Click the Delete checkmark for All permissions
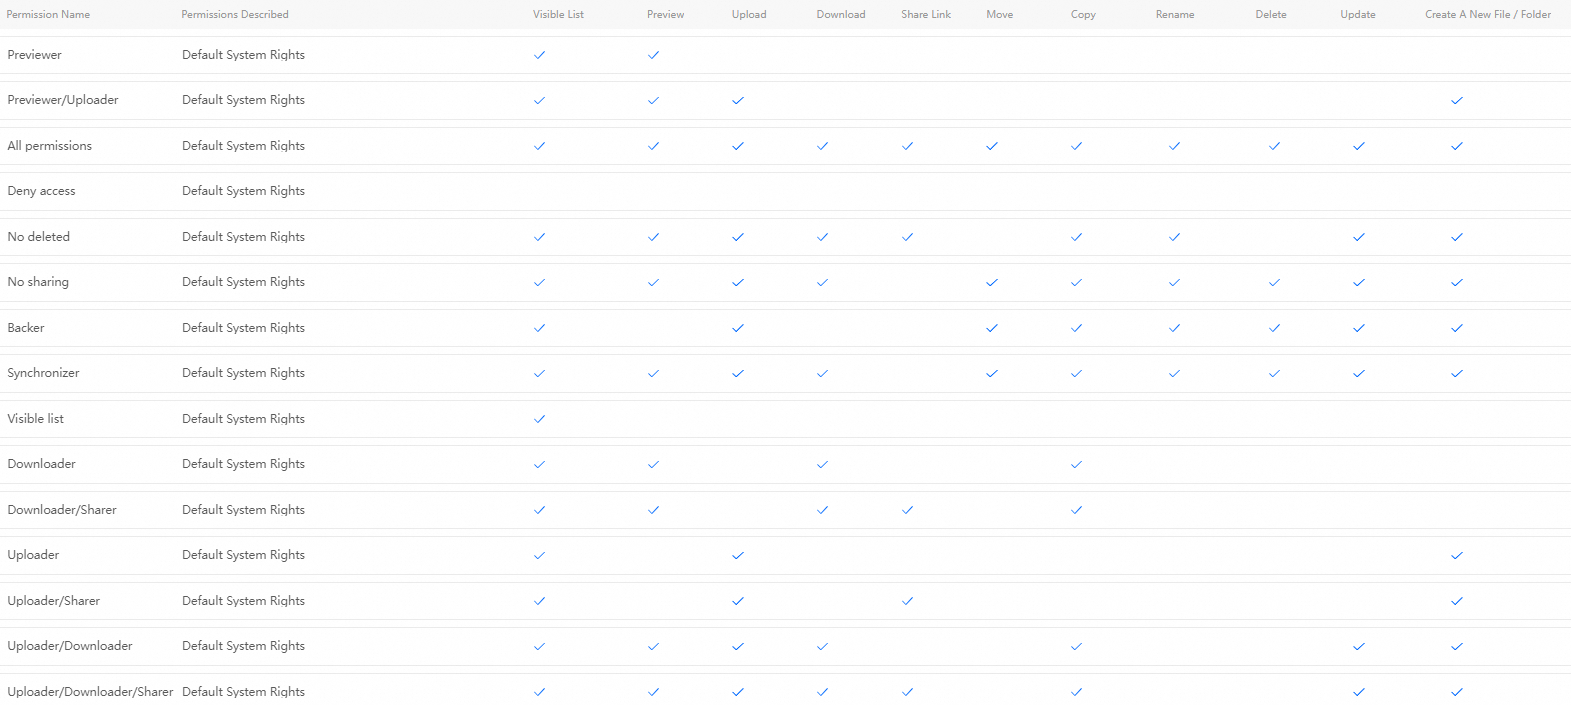Screen dimensions: 1571x705 [x=1274, y=146]
